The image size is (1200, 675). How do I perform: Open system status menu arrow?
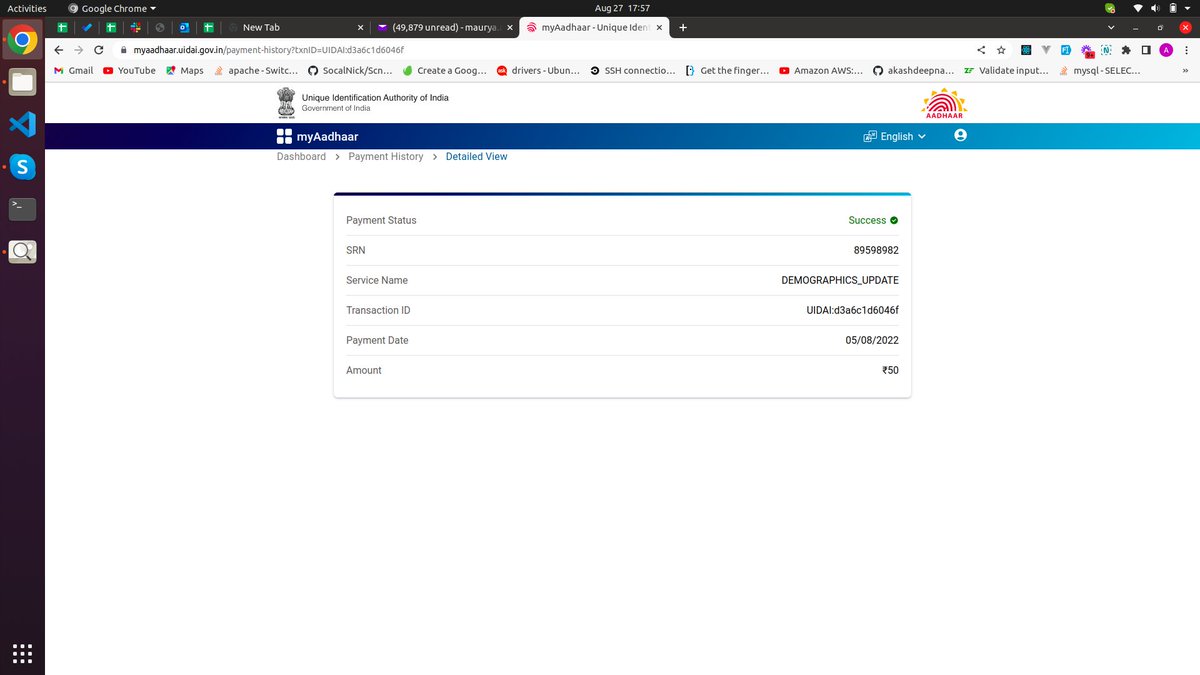click(x=1187, y=8)
